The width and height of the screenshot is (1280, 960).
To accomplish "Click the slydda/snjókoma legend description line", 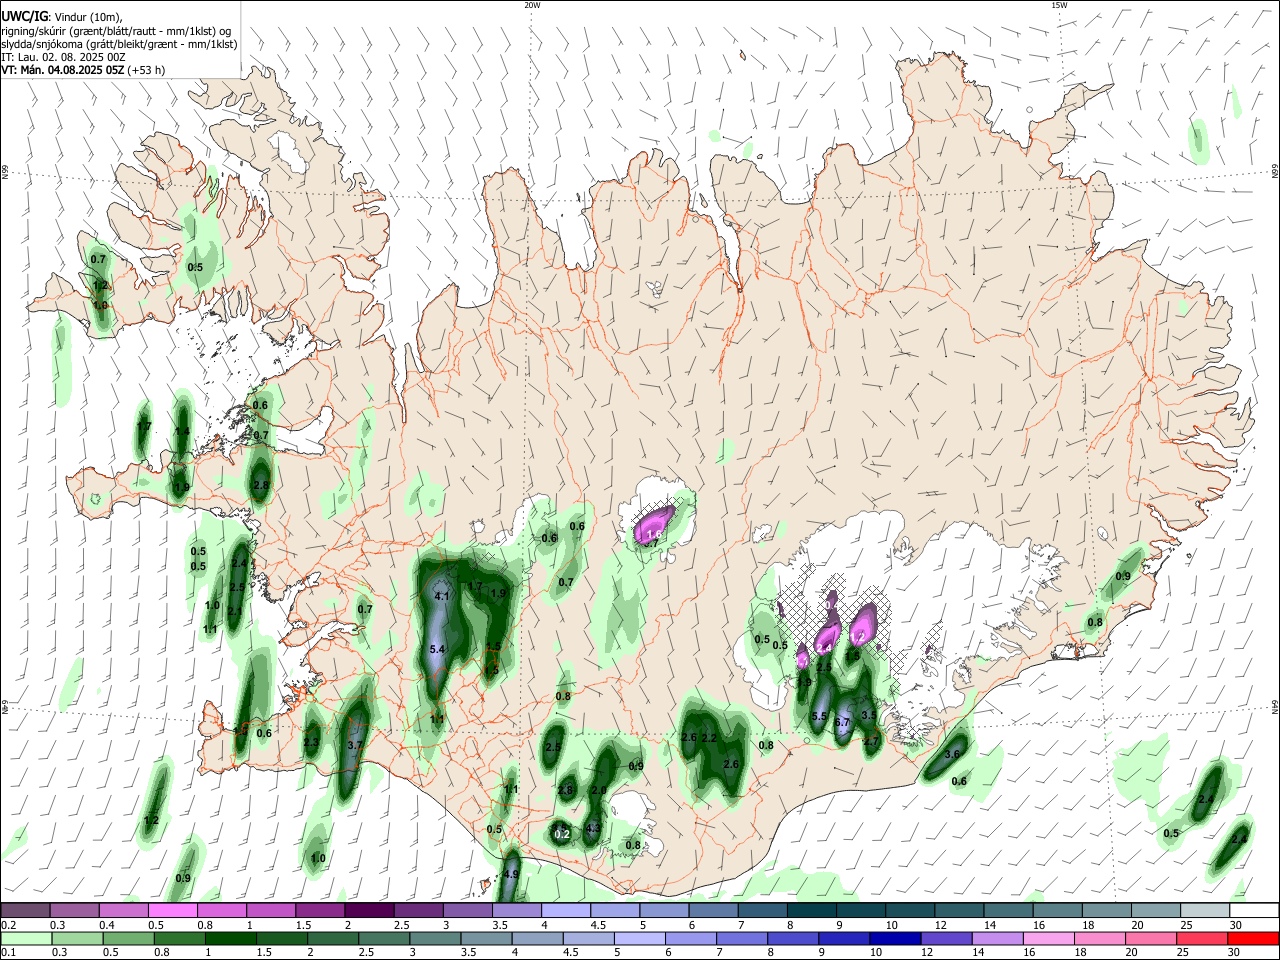I will tap(119, 44).
